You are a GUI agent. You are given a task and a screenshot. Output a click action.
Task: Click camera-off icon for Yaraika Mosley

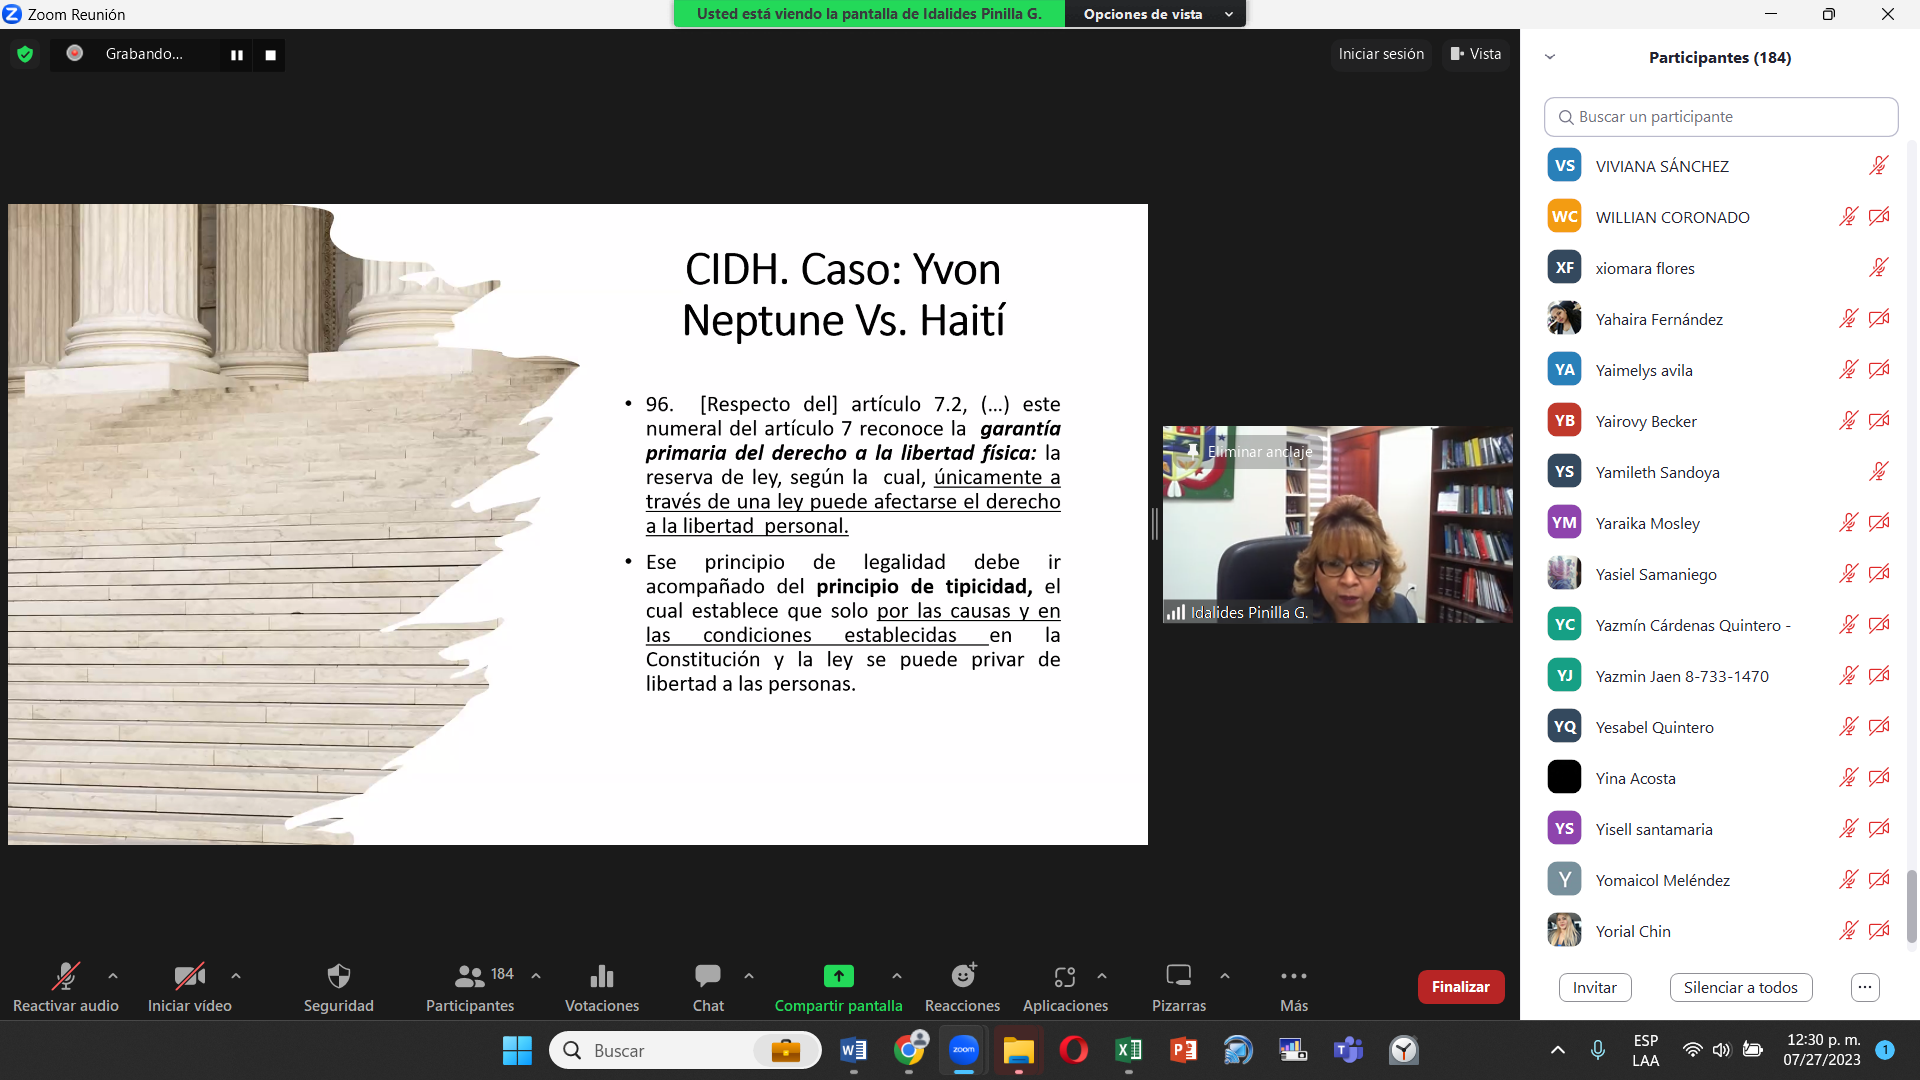click(1879, 523)
